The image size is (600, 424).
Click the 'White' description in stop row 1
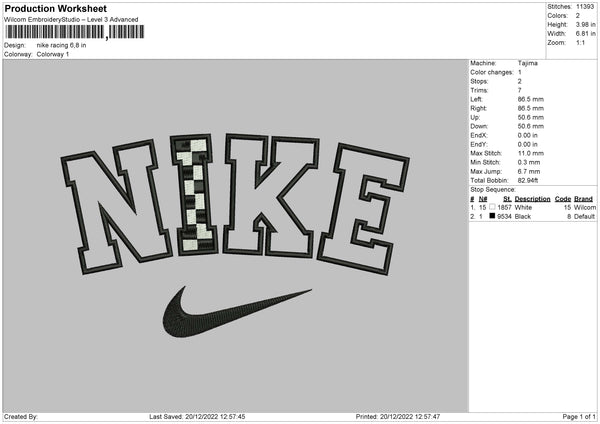[523, 207]
